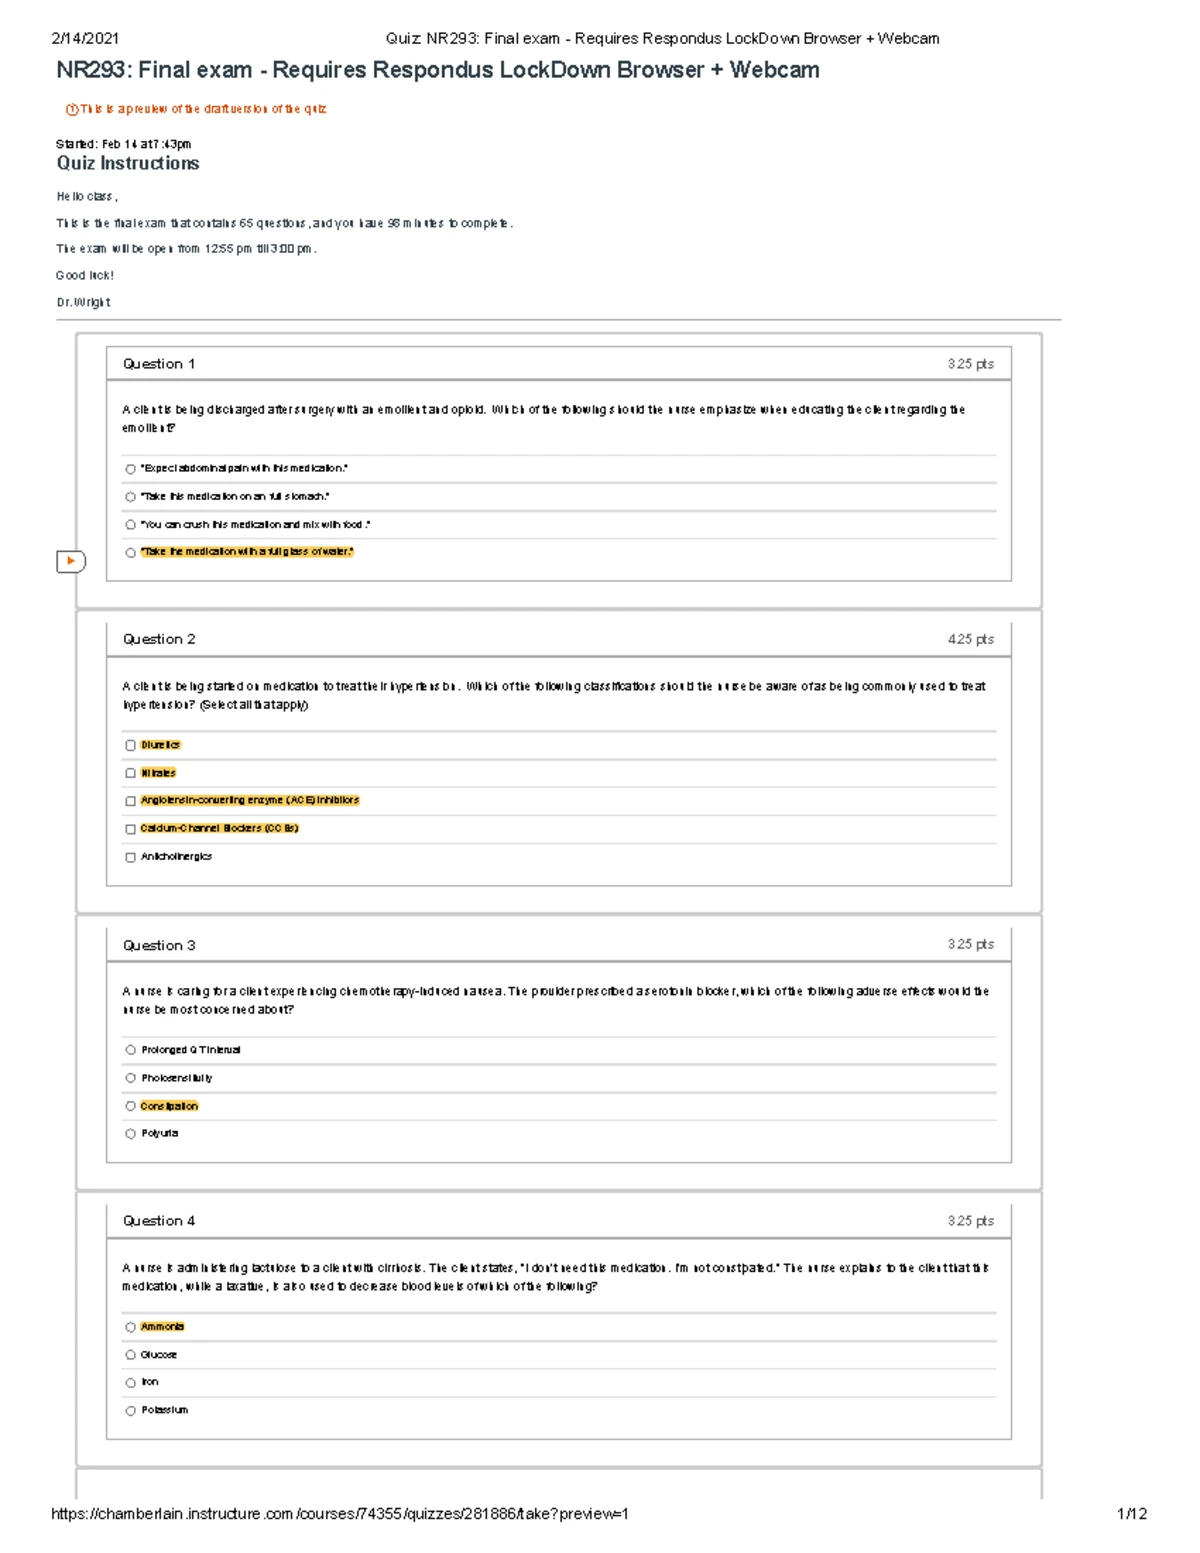This screenshot has height=1553, width=1200.
Task: Choose "You can crush this medication" option
Action: 130,525
